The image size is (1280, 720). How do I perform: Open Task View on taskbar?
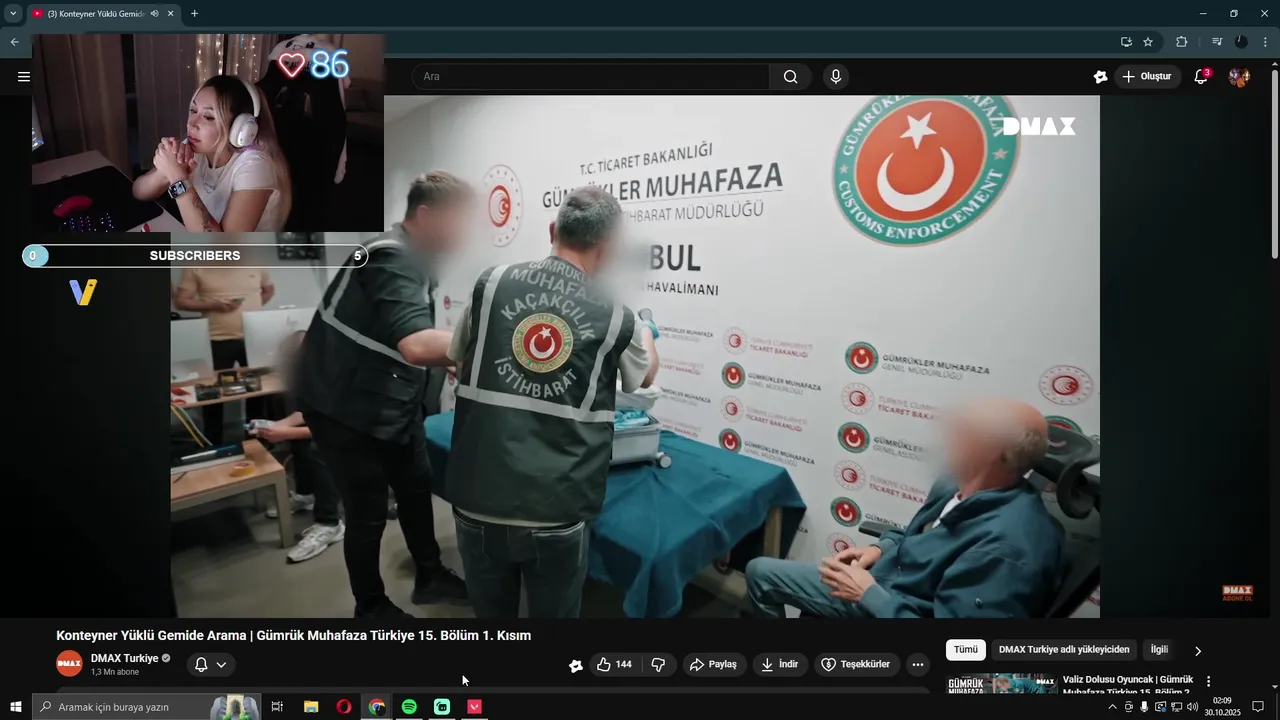tap(277, 707)
